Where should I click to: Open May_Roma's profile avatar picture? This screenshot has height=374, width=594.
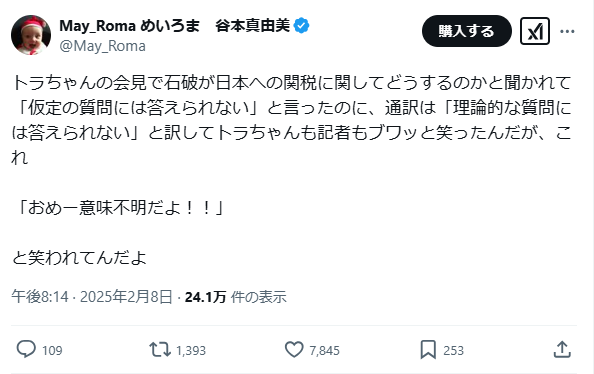point(31,35)
